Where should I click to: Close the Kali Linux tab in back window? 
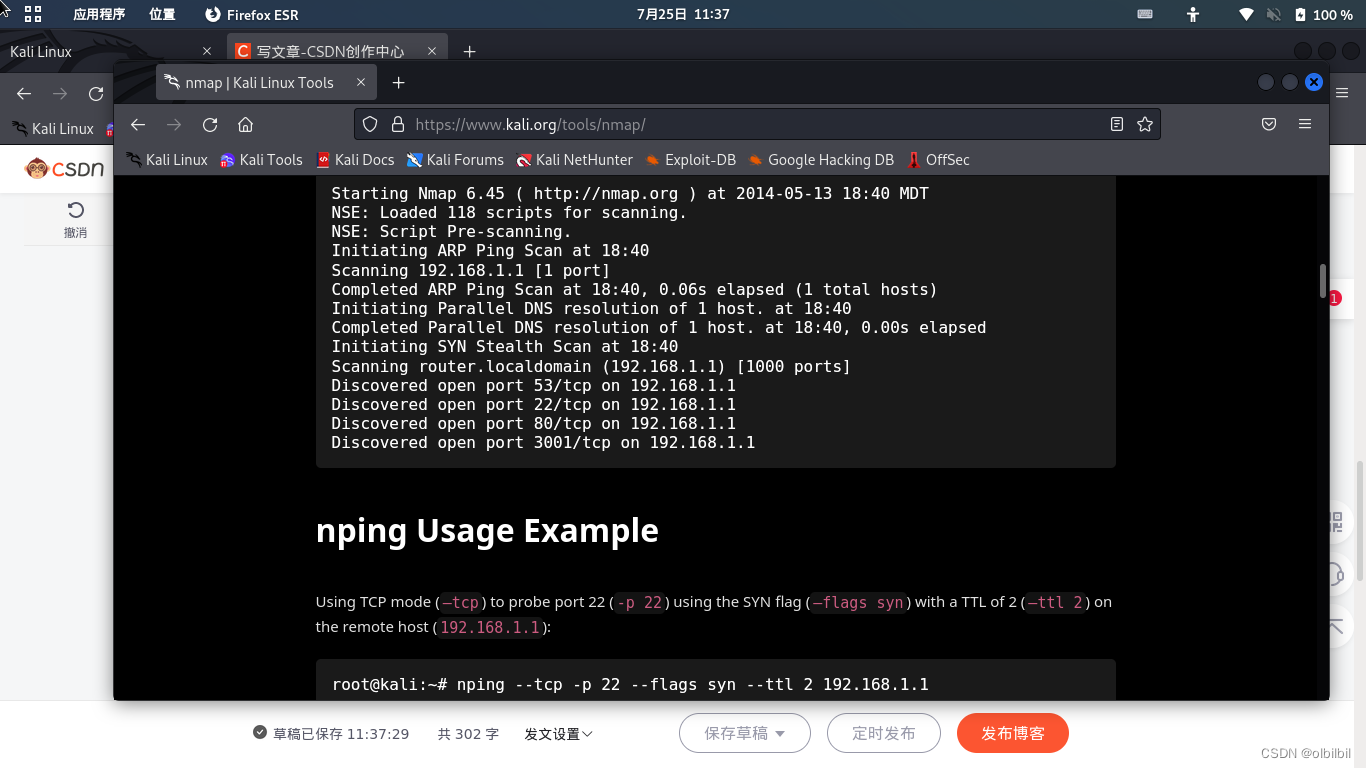(207, 51)
